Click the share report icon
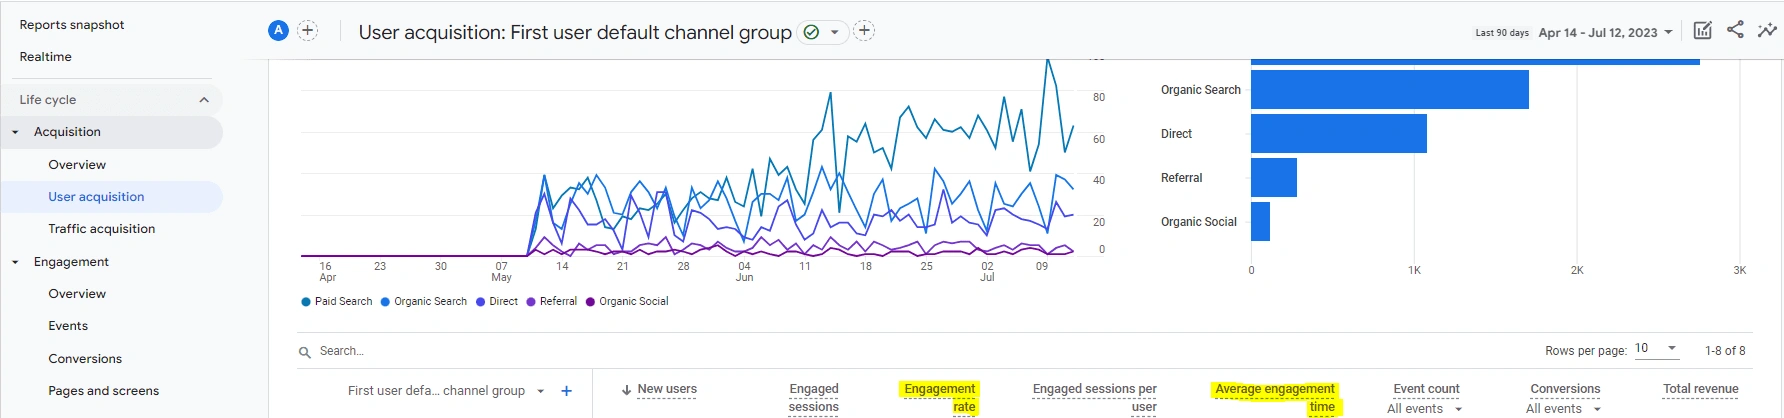The image size is (1784, 418). [x=1735, y=30]
